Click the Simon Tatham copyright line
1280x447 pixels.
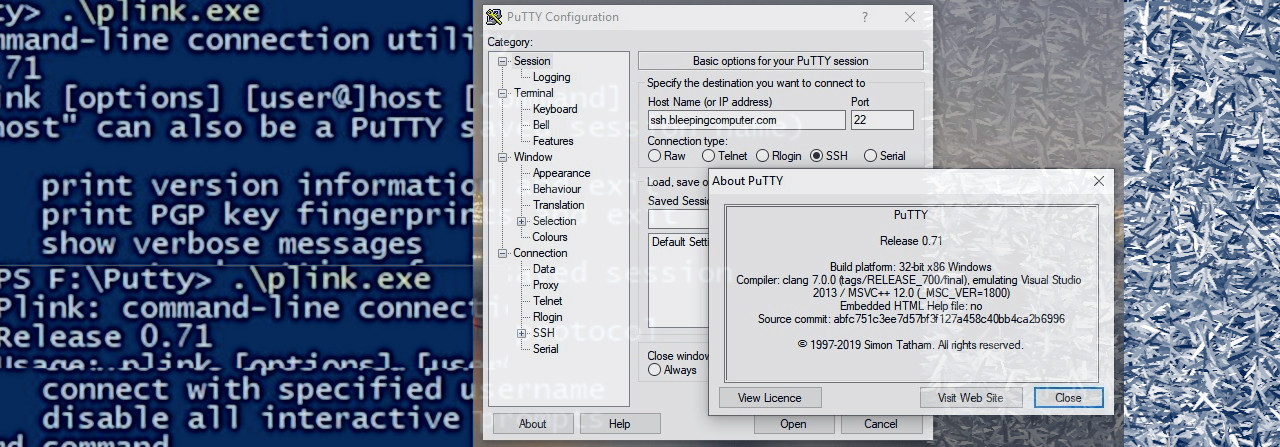(911, 345)
